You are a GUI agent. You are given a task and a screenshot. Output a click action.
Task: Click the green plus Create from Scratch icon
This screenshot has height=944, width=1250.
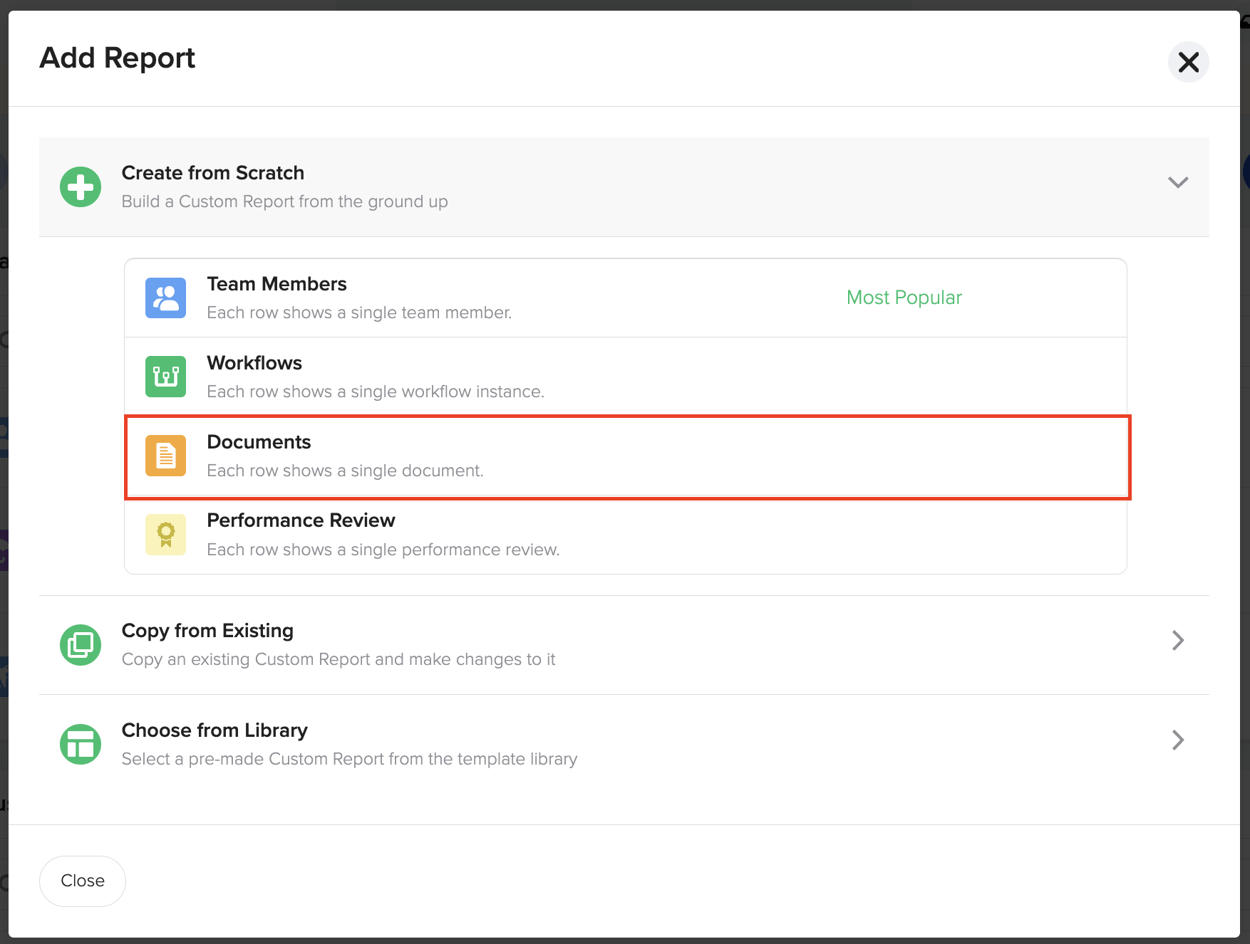[x=80, y=187]
